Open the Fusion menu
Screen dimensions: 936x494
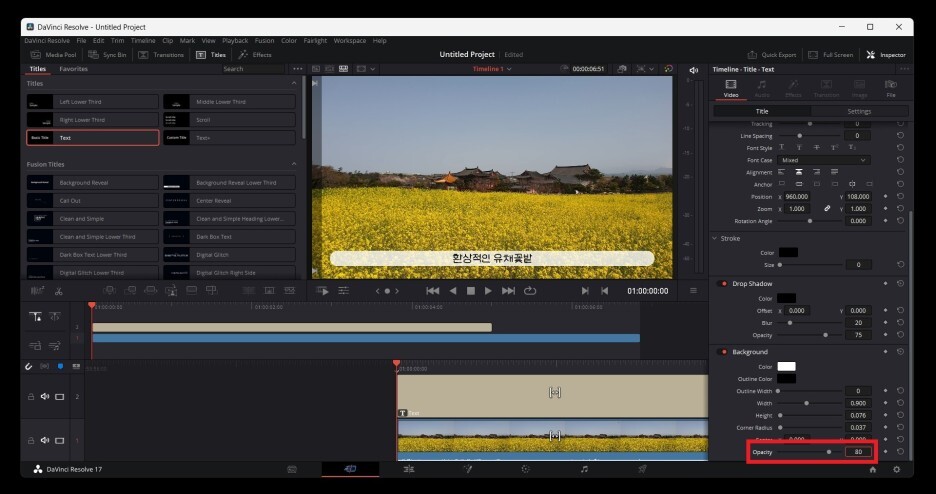[x=264, y=41]
